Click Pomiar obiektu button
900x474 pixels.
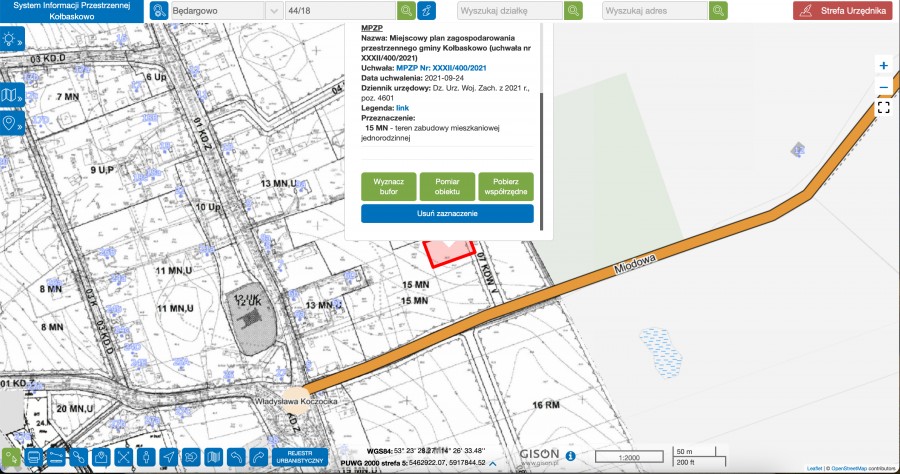coord(447,187)
